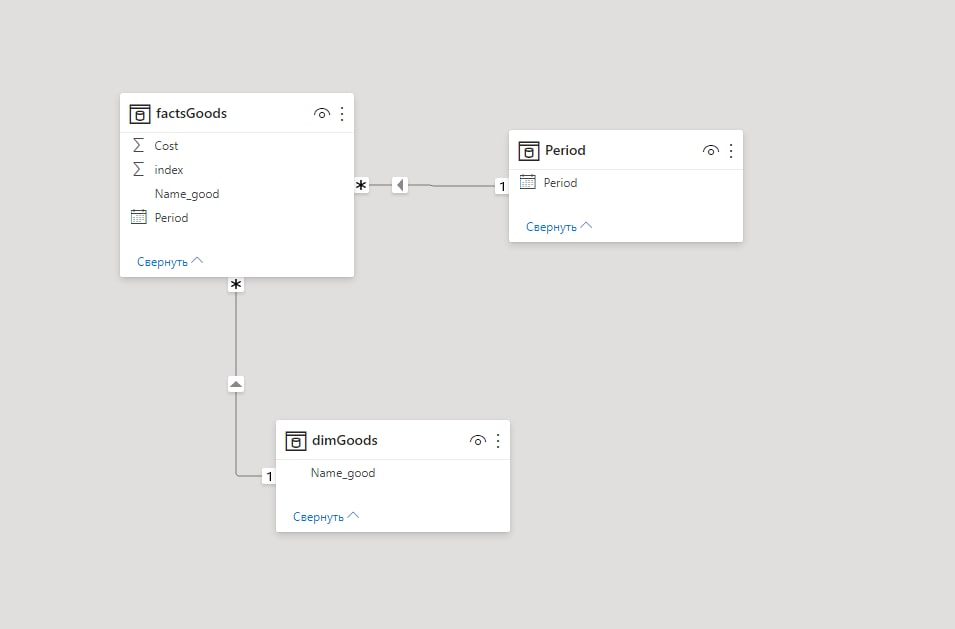Image resolution: width=955 pixels, height=629 pixels.
Task: Collapse the Period table with Свернуть
Action: pos(559,227)
